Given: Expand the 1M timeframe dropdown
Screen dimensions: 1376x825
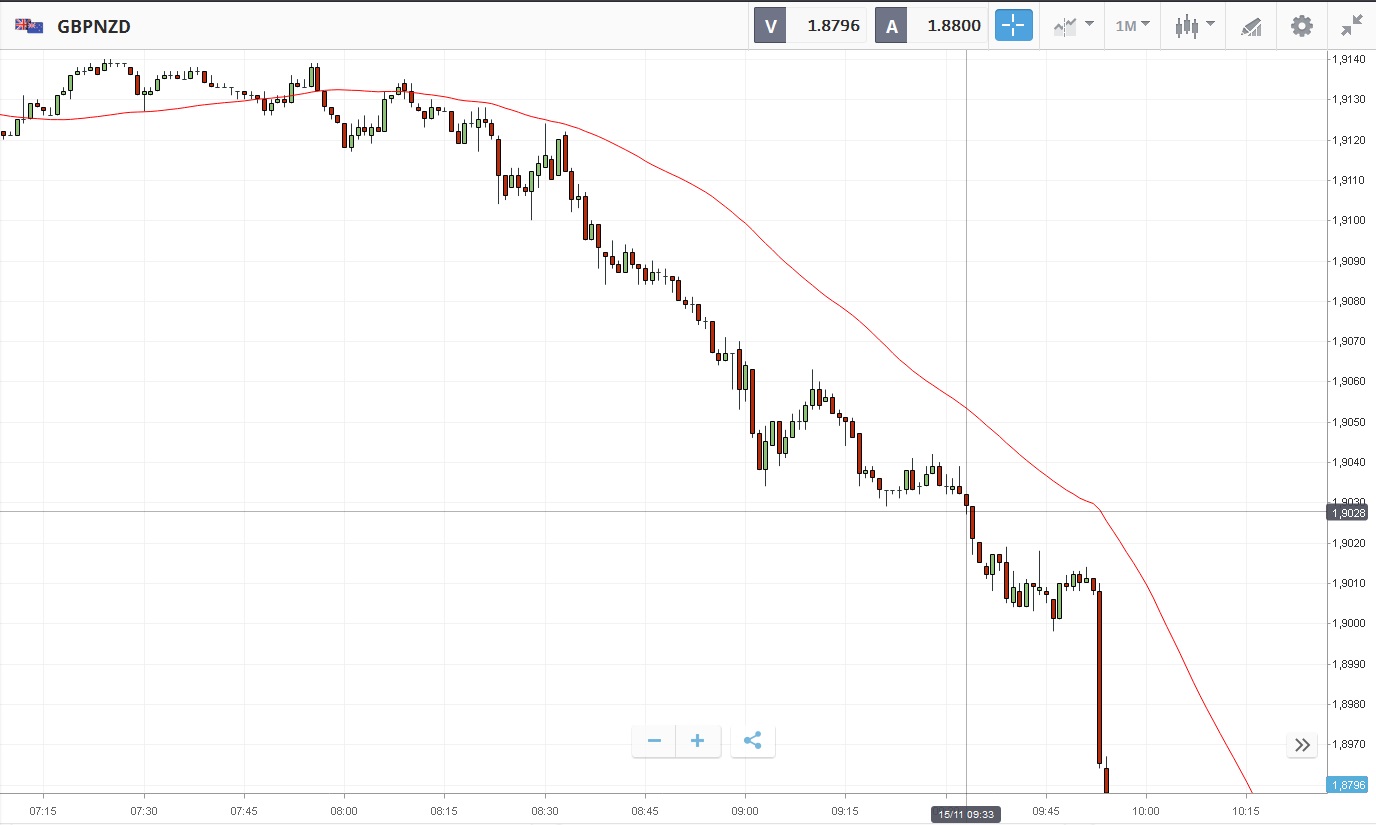Looking at the screenshot, I should [x=1133, y=26].
